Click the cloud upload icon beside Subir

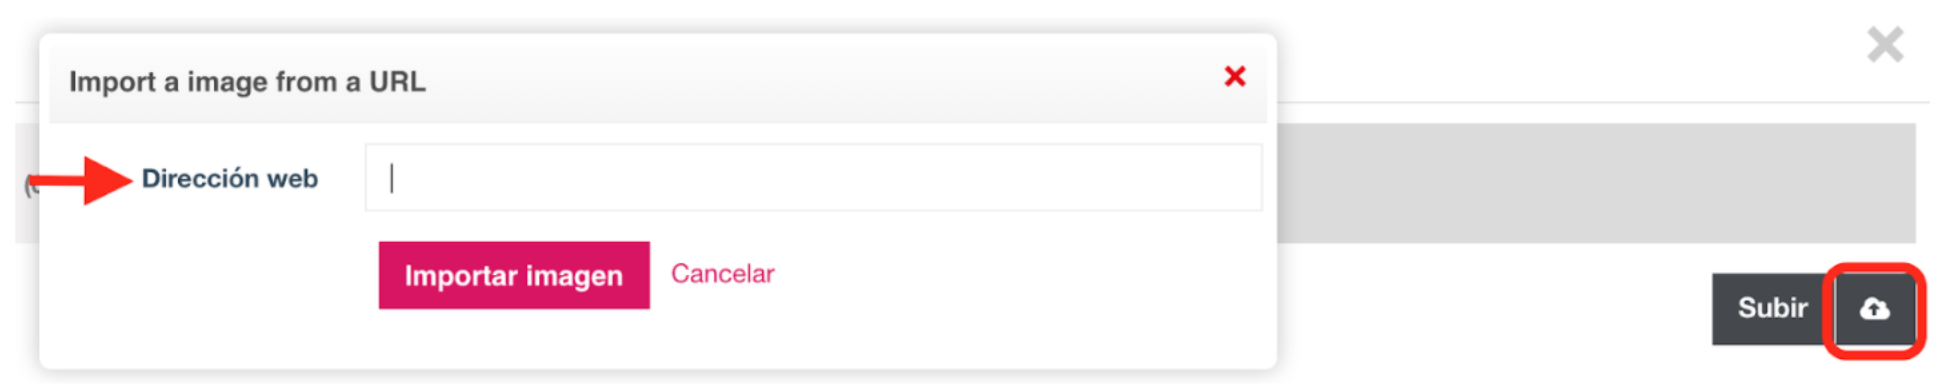click(x=1874, y=309)
